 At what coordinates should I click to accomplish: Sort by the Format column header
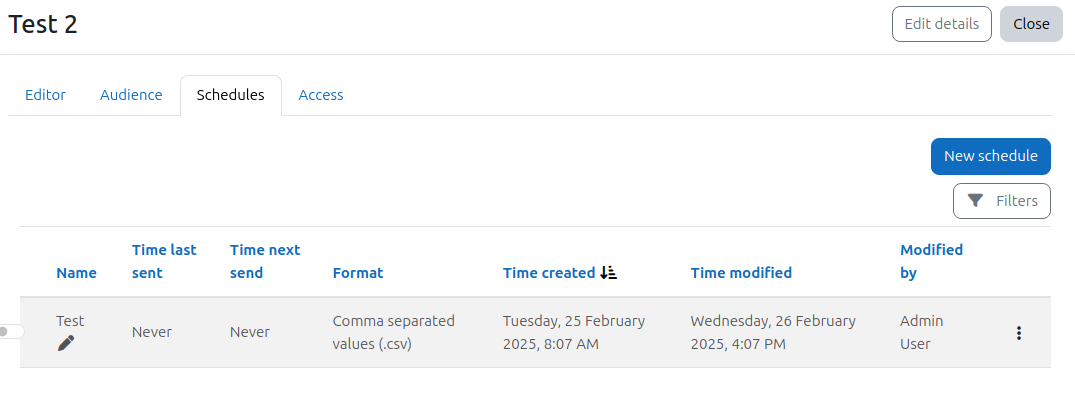pyautogui.click(x=358, y=272)
